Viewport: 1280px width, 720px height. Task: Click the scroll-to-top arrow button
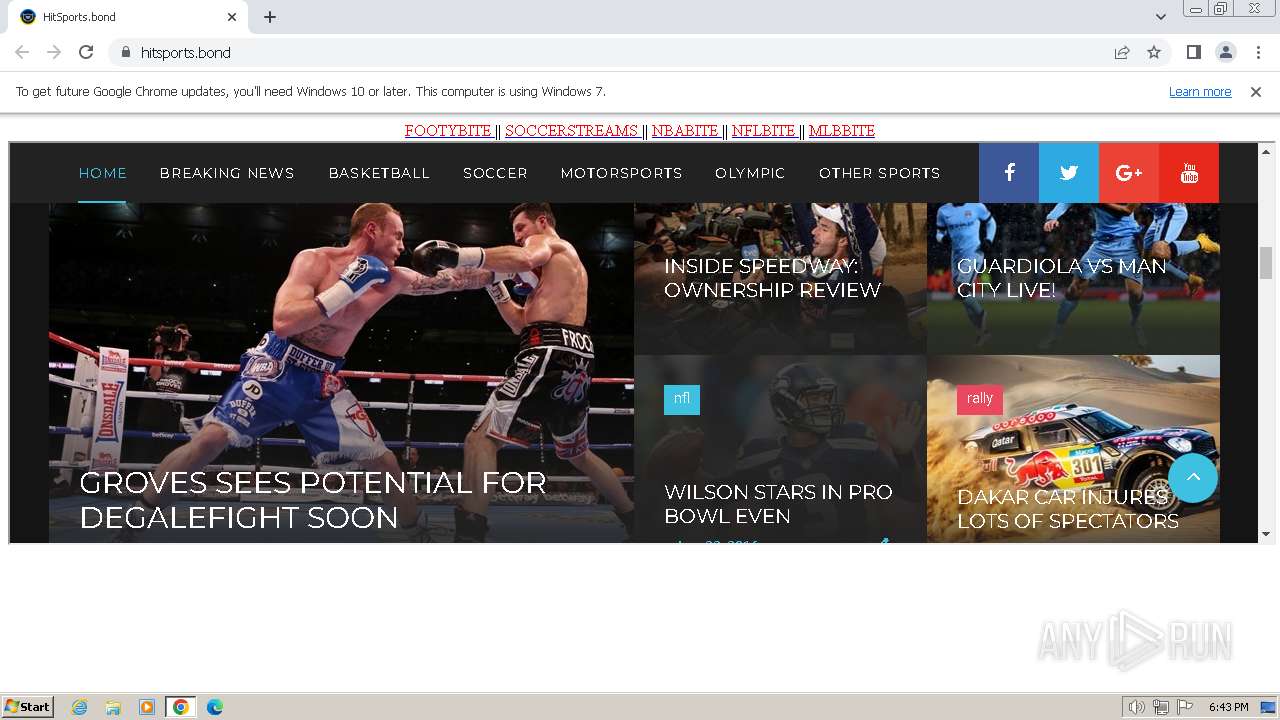pos(1193,478)
